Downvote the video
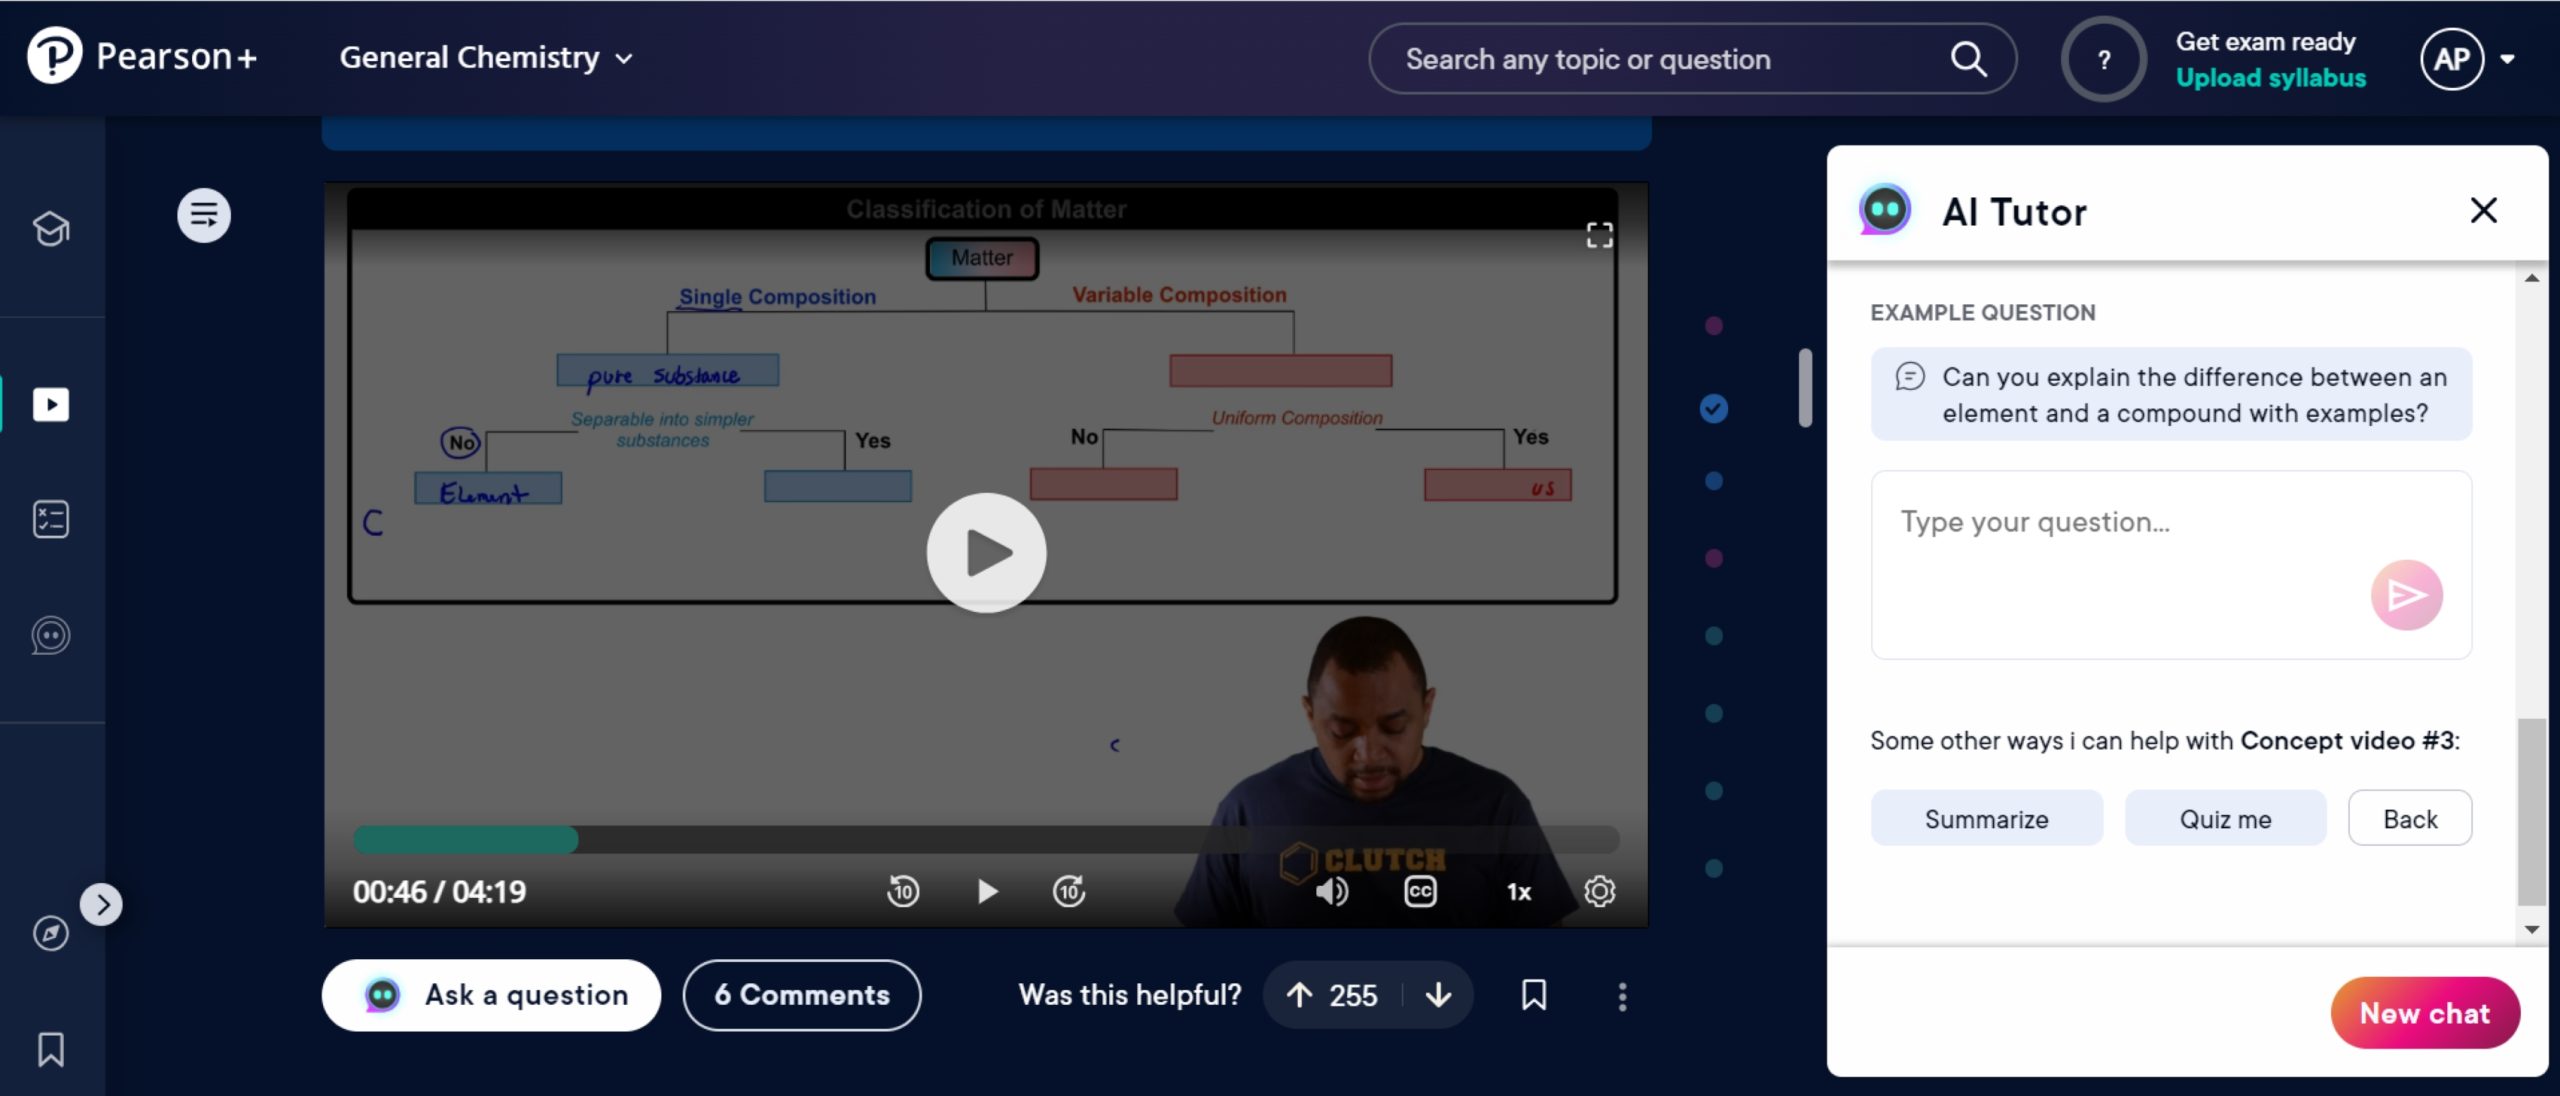 coord(1438,994)
